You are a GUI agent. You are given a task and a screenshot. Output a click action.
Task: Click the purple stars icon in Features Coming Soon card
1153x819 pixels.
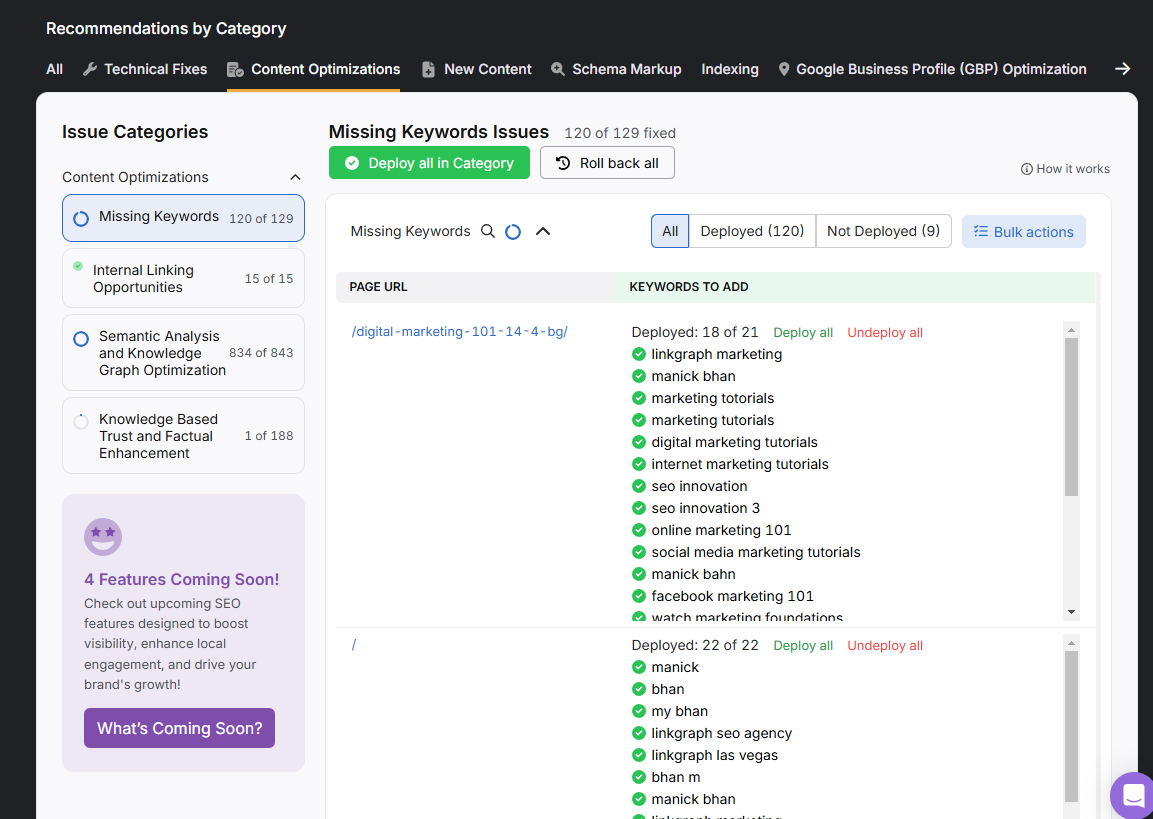click(x=103, y=537)
